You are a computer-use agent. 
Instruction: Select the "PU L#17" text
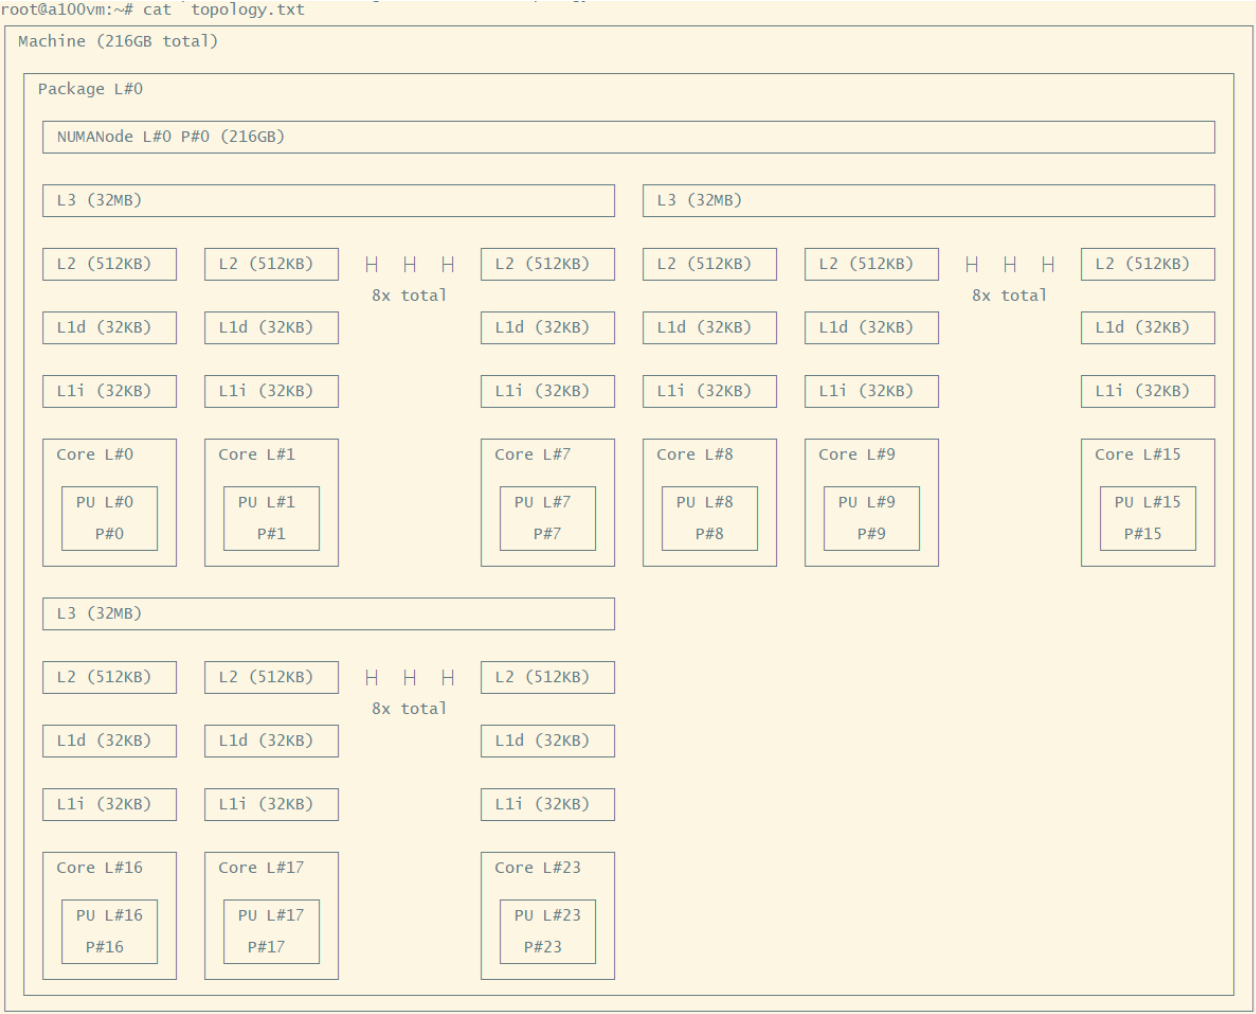point(272,915)
